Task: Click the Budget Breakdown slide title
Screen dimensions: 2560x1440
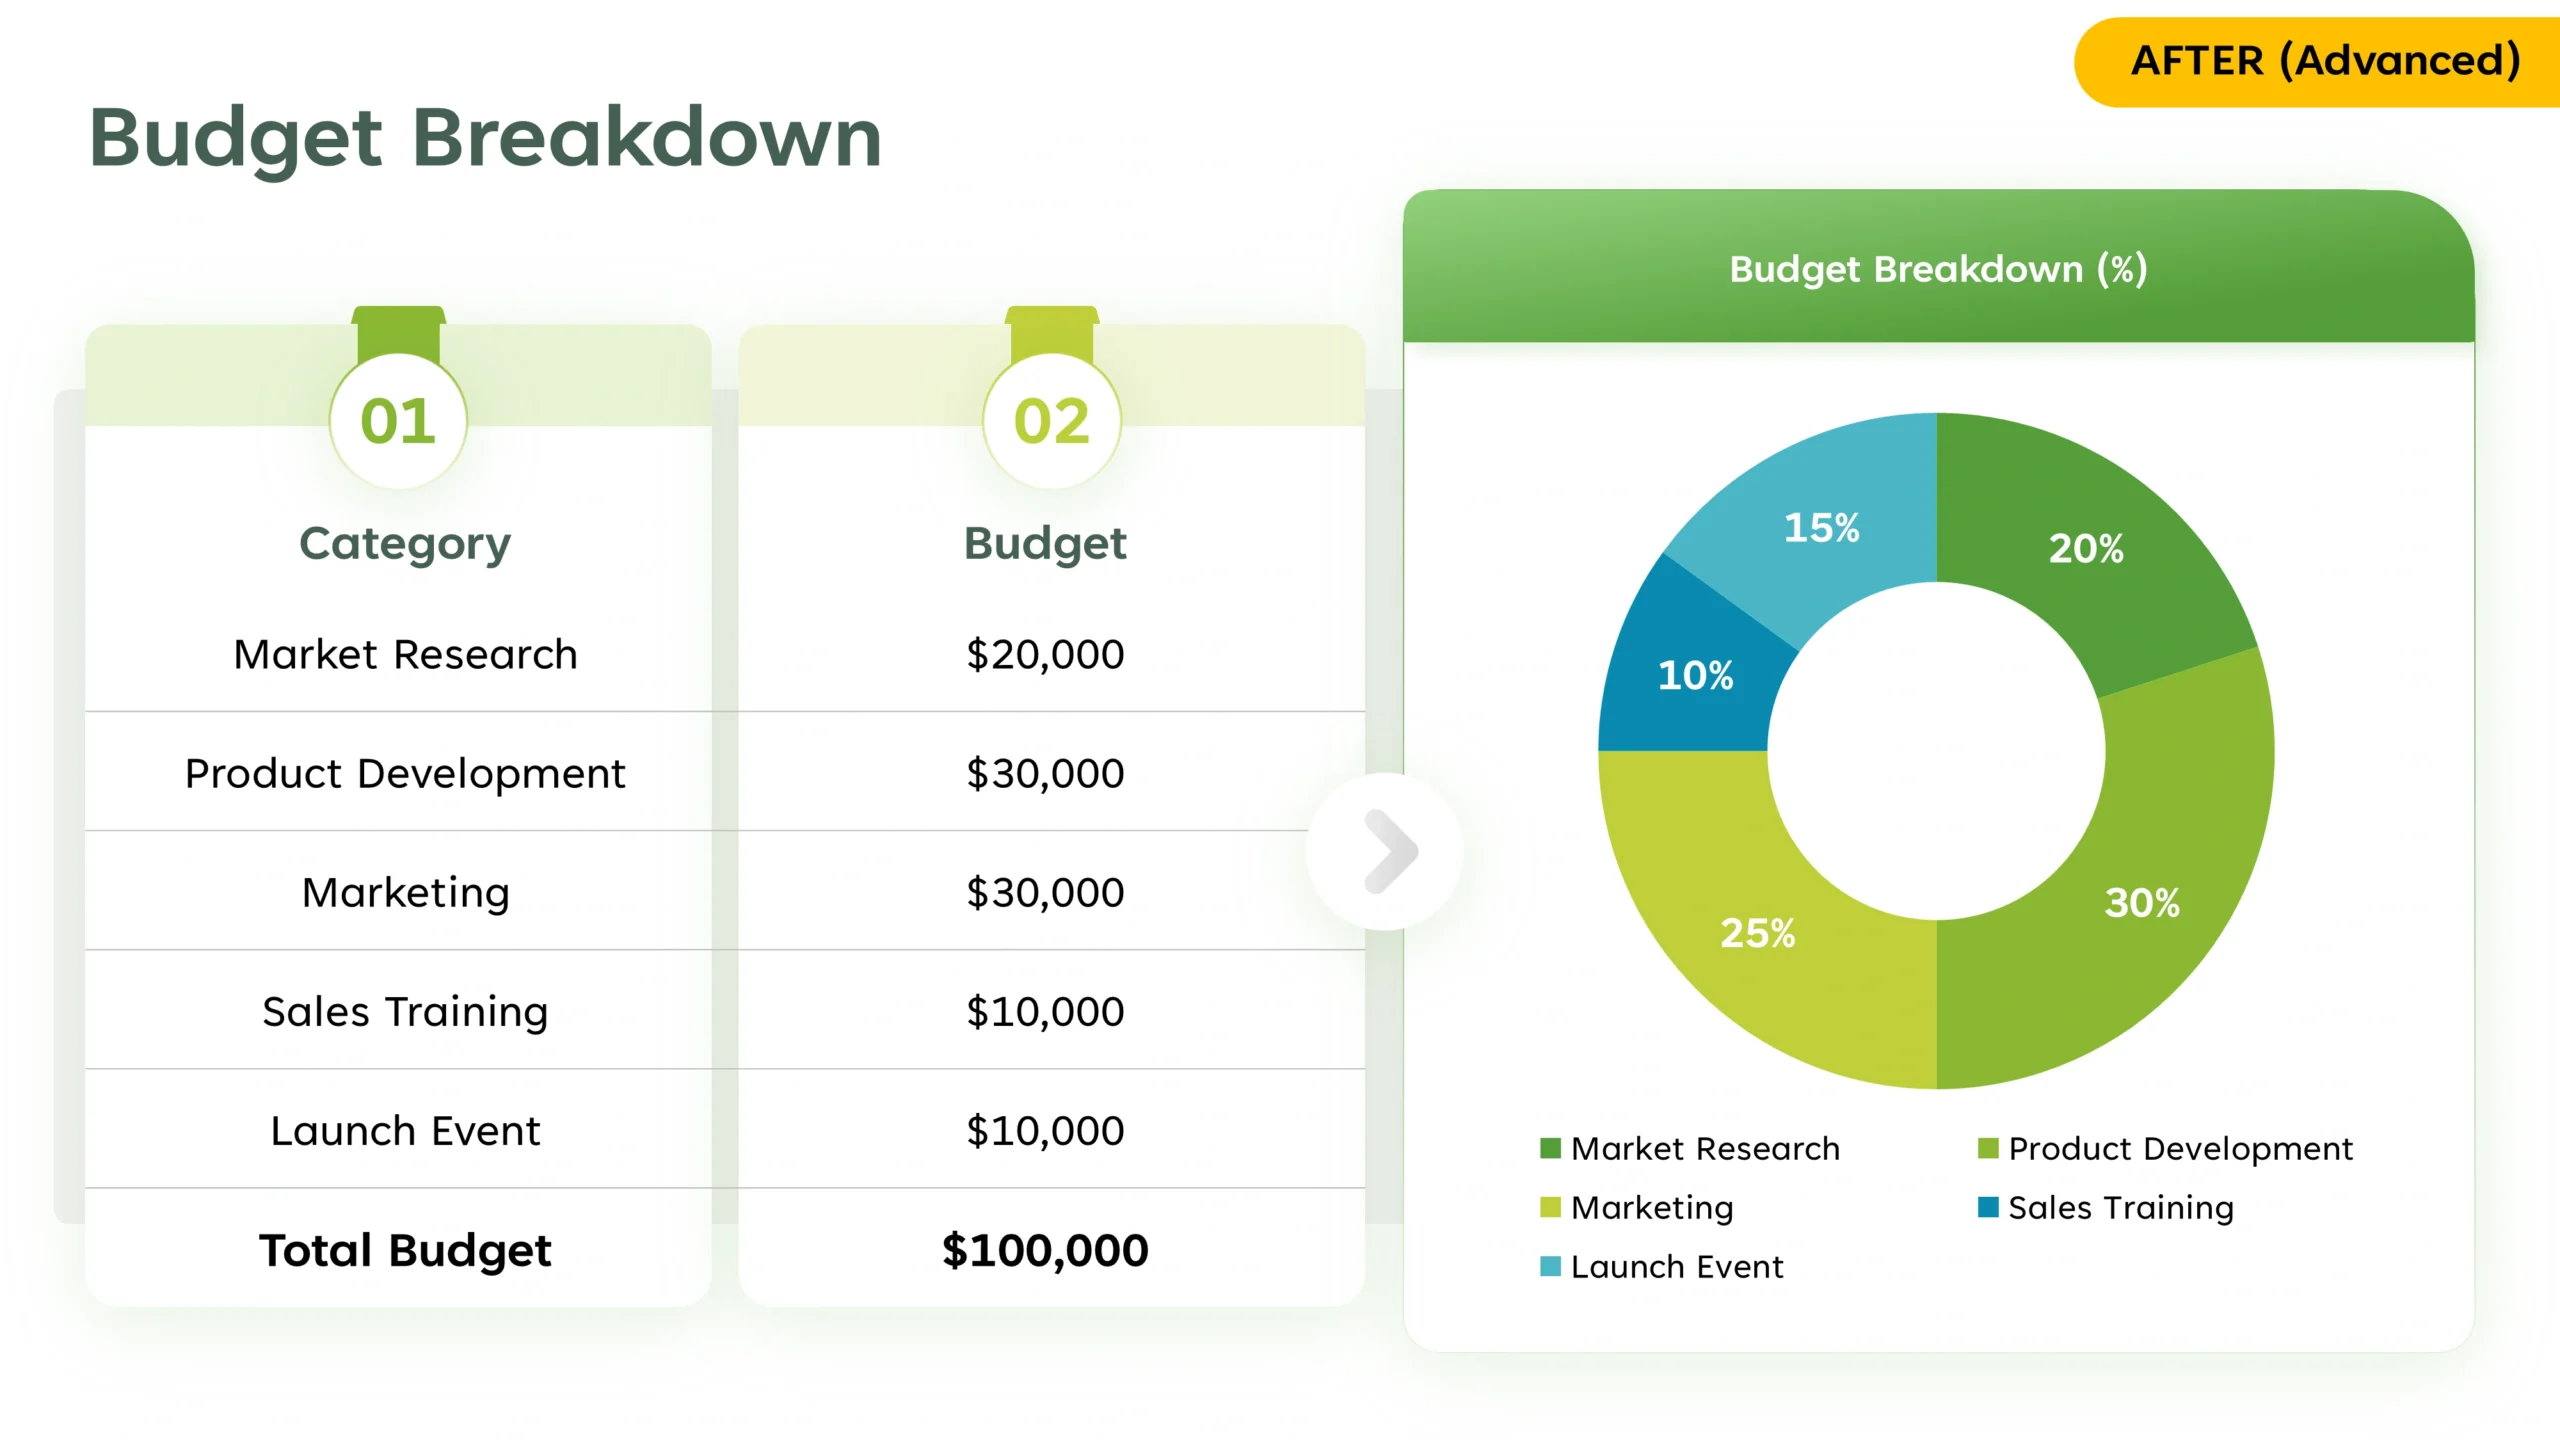Action: click(x=485, y=137)
